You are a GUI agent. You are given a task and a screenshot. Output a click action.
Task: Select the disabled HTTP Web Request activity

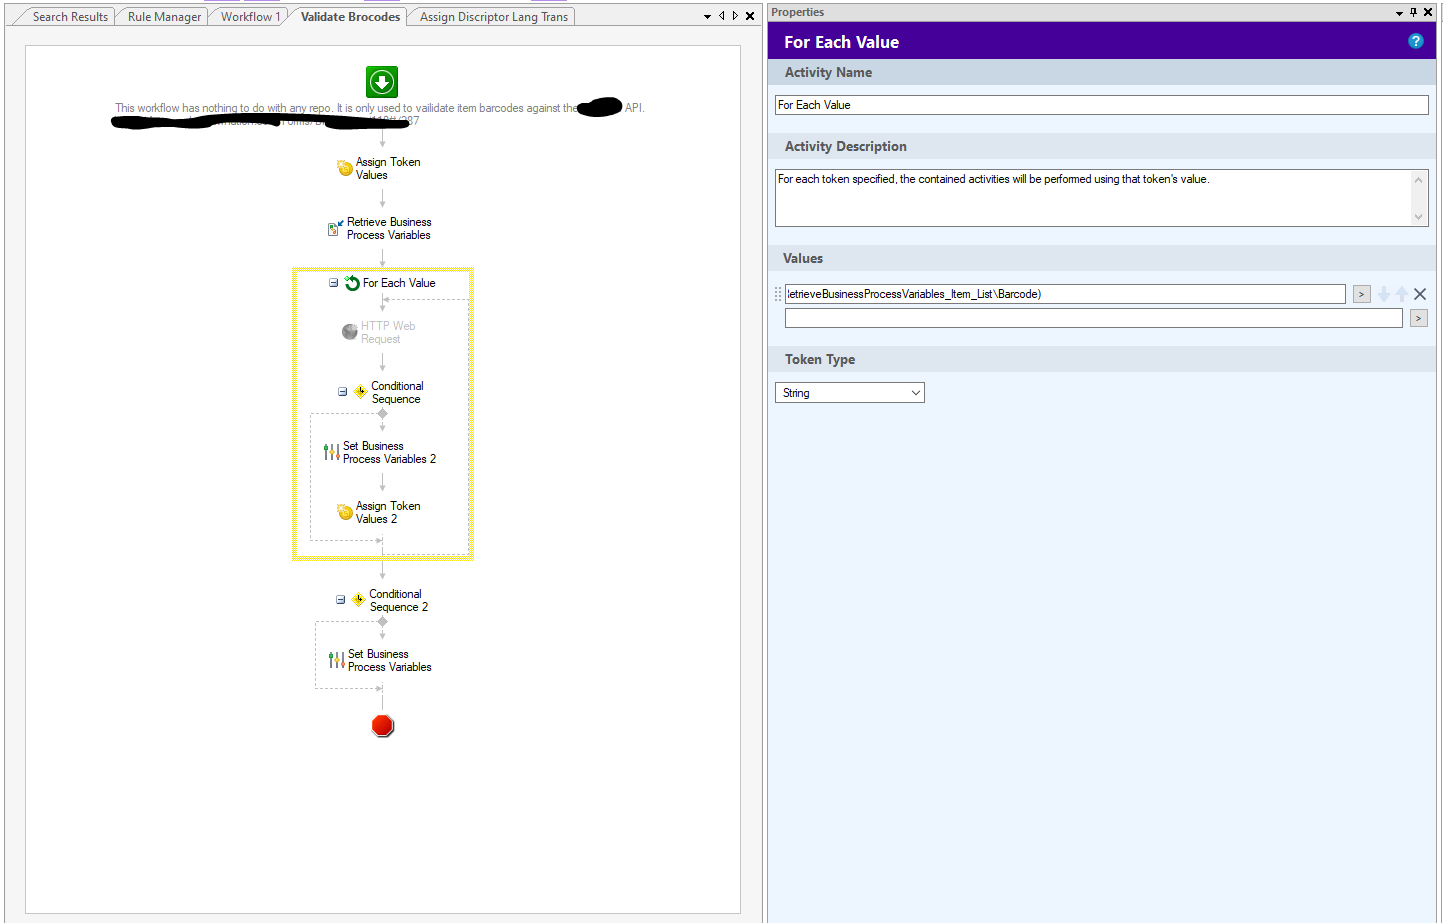coord(379,332)
